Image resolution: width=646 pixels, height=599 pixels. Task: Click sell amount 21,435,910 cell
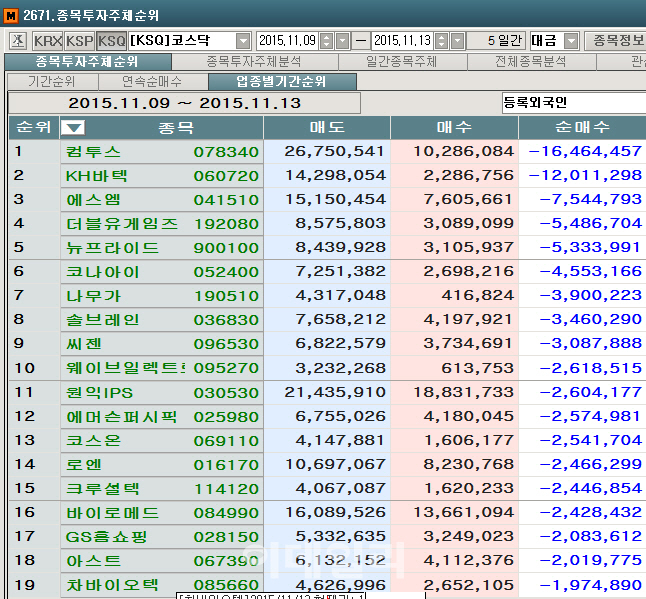(x=327, y=392)
